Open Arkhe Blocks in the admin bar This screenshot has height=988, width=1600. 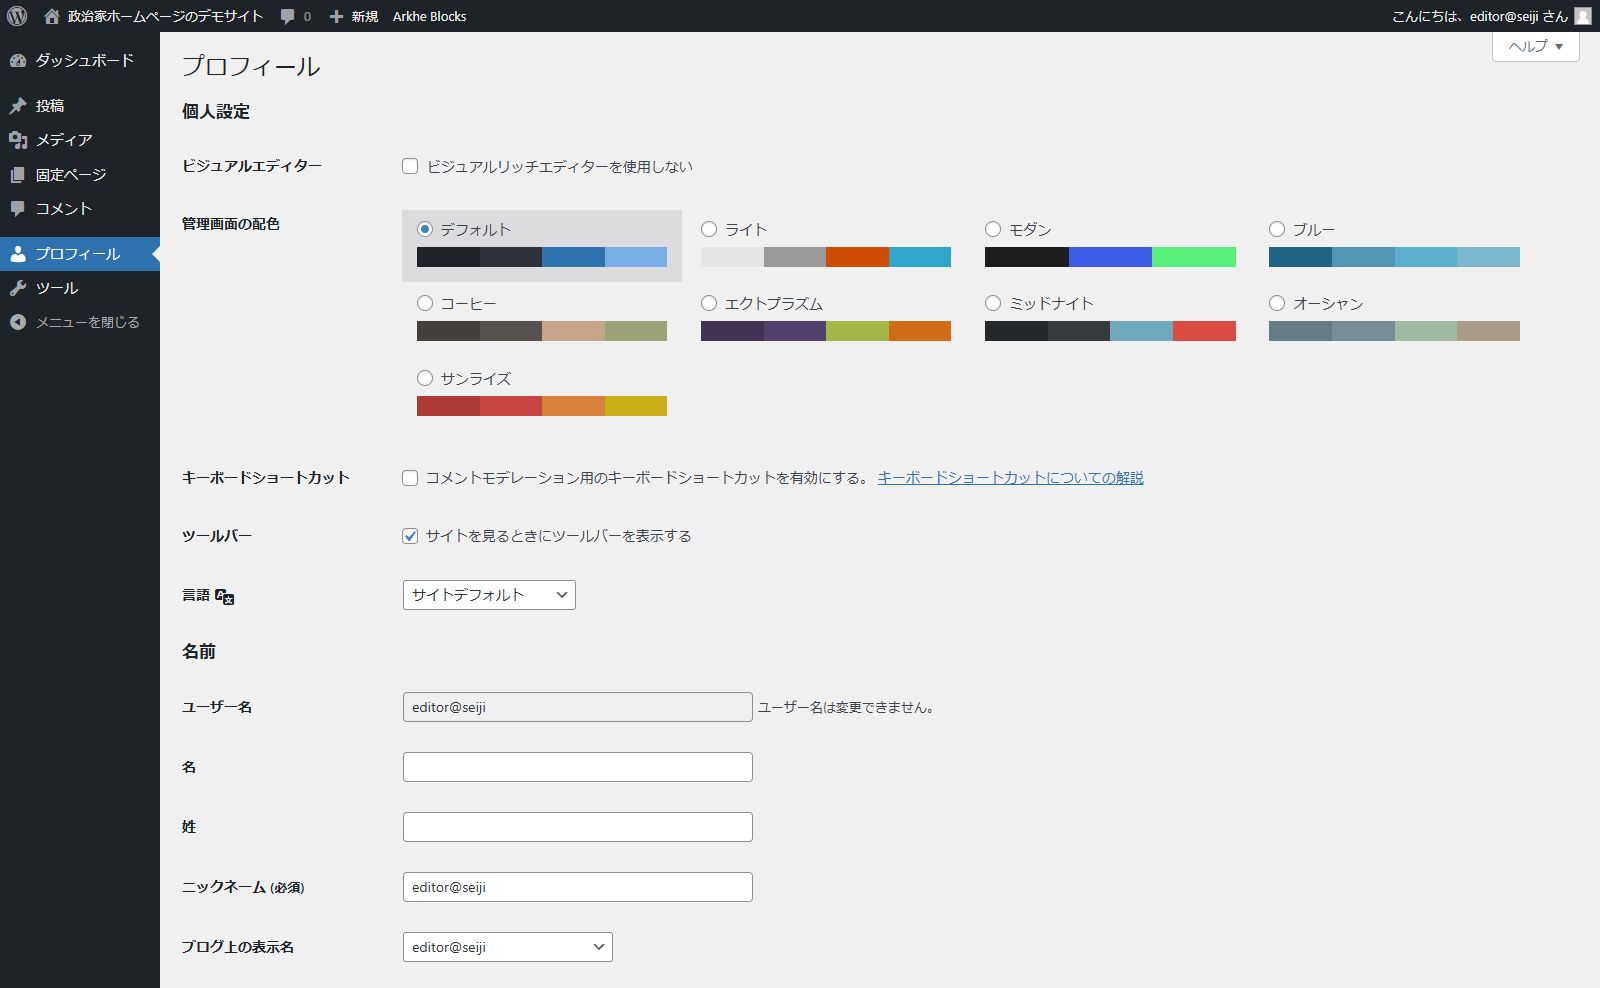coord(429,16)
